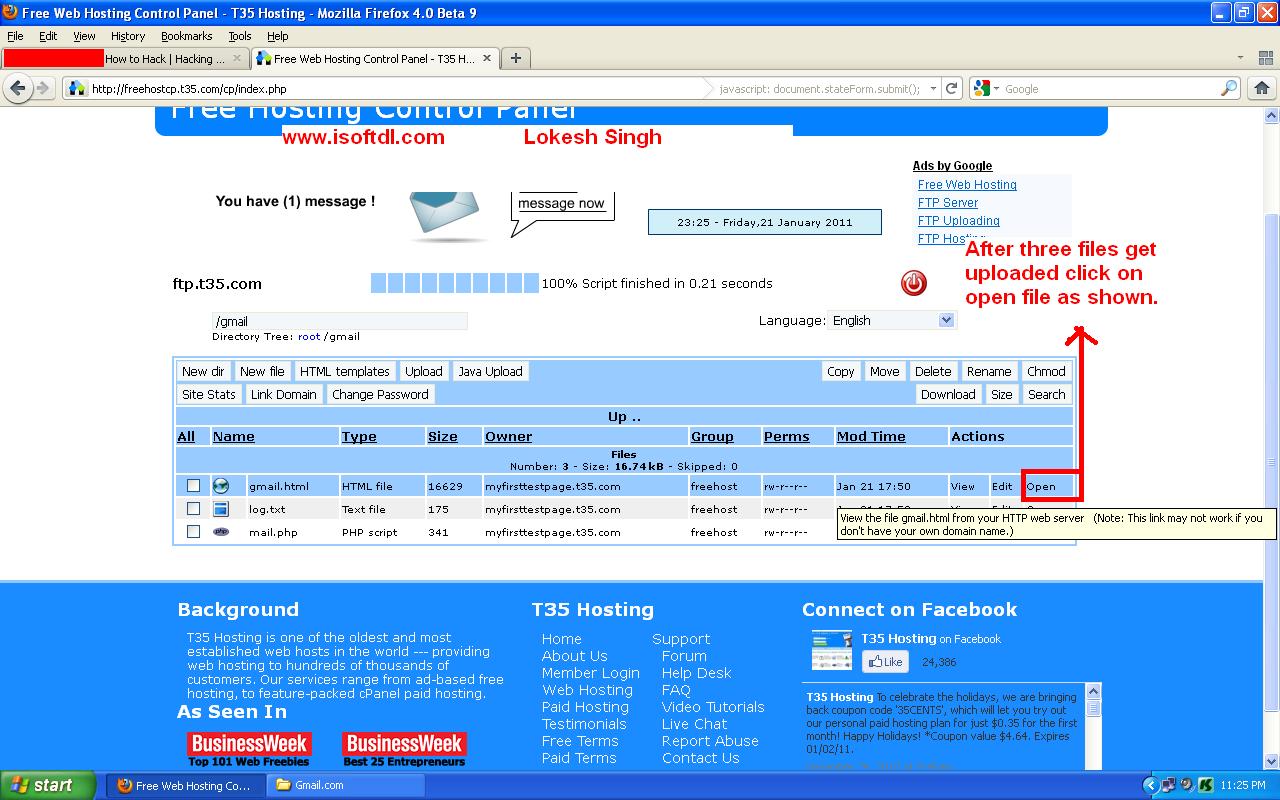This screenshot has height=800, width=1280.
Task: Click the T35 Hosting Facebook thumbnail
Action: click(831, 650)
